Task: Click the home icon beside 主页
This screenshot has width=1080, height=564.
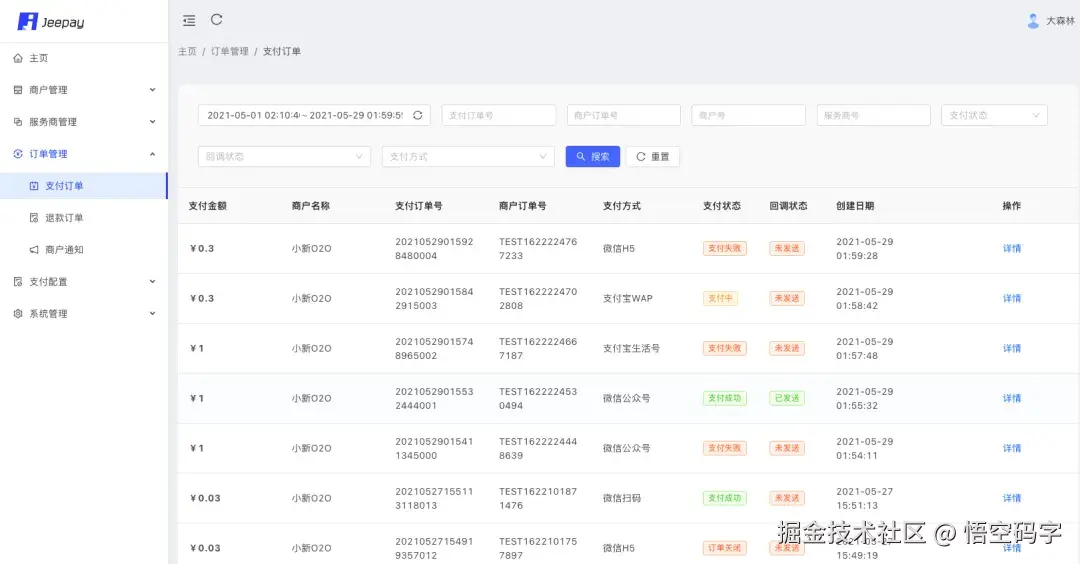Action: tap(18, 59)
